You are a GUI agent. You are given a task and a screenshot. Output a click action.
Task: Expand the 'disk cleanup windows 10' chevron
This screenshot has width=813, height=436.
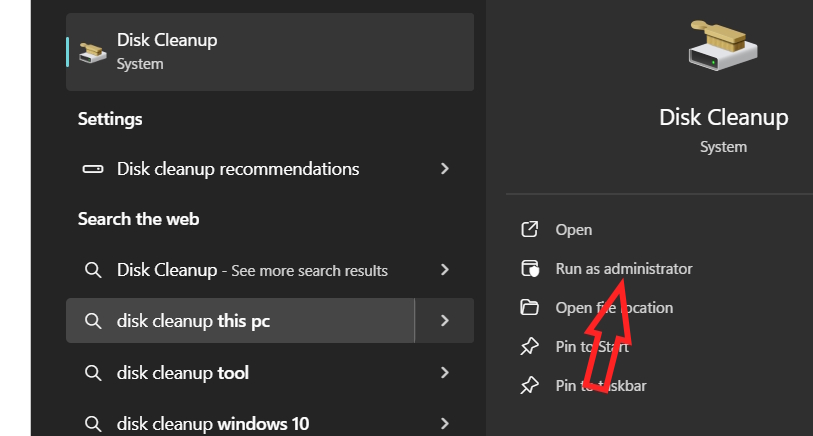point(445,423)
